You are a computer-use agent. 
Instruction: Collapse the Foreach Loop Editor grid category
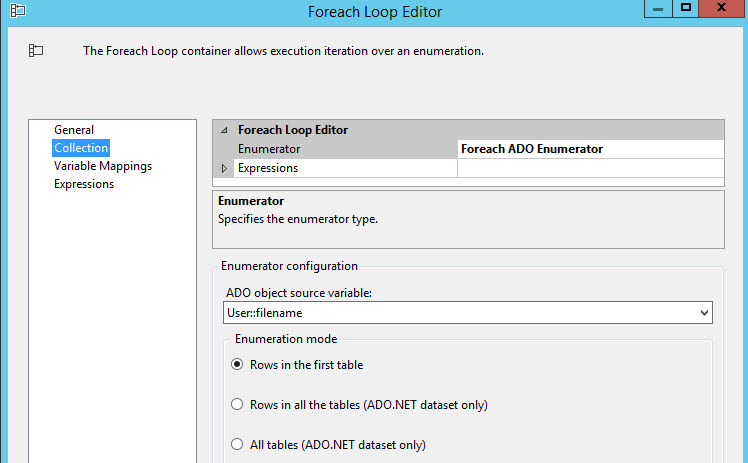pyautogui.click(x=224, y=130)
